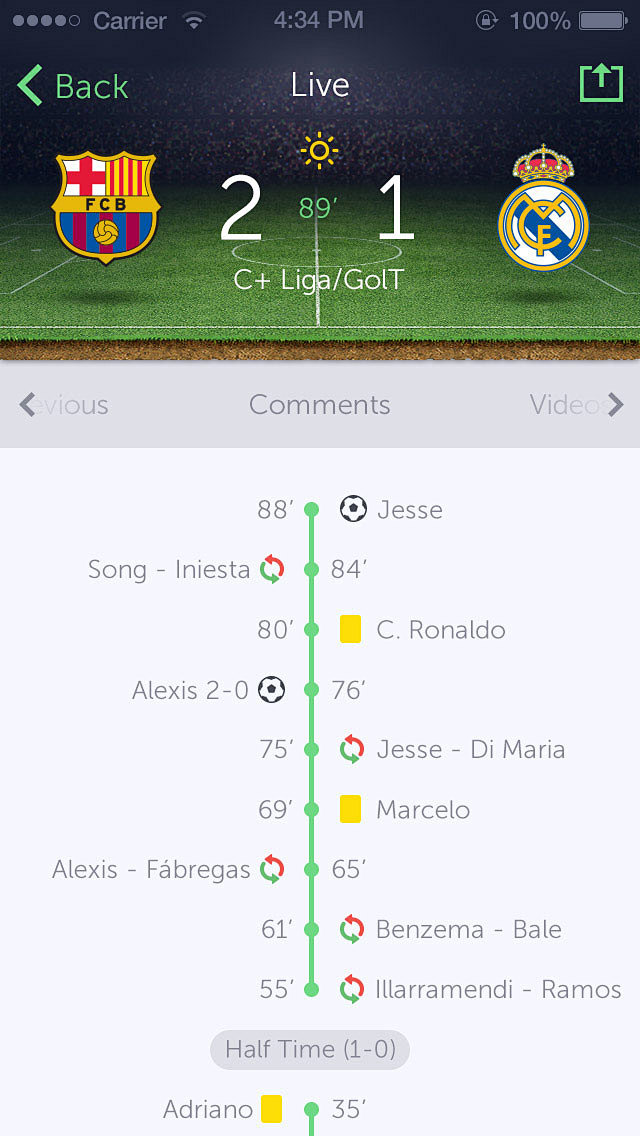
Task: Tap the sunny weather icon
Action: pyautogui.click(x=319, y=151)
